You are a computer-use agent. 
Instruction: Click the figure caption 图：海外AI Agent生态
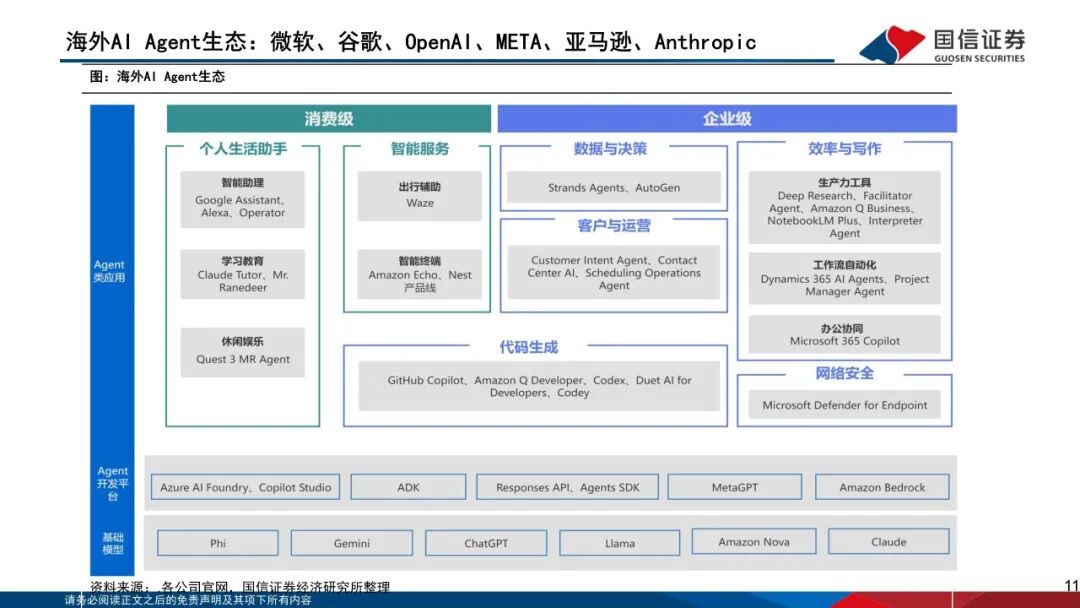(157, 76)
